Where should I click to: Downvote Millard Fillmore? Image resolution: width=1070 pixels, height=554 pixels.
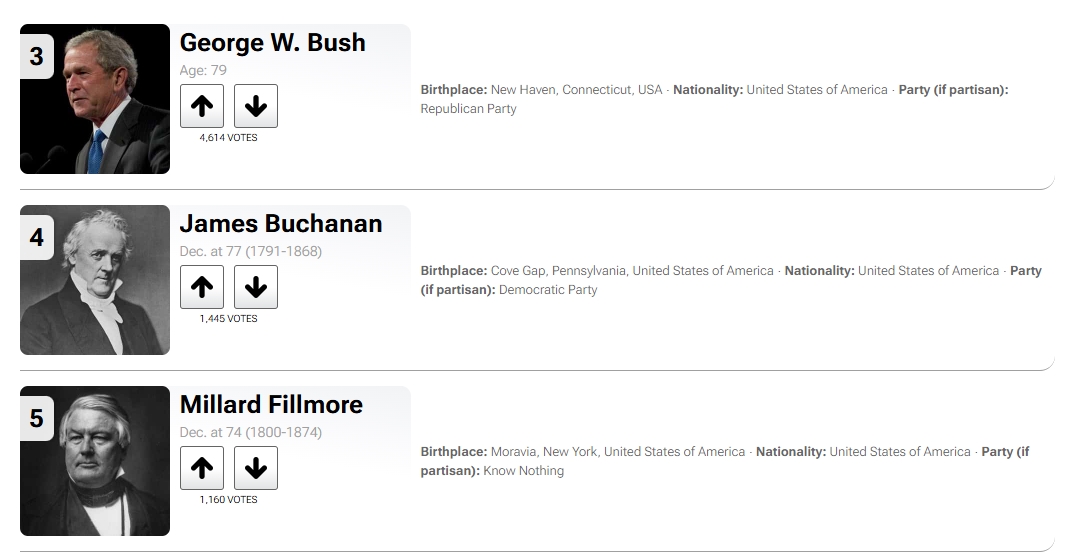(x=256, y=468)
